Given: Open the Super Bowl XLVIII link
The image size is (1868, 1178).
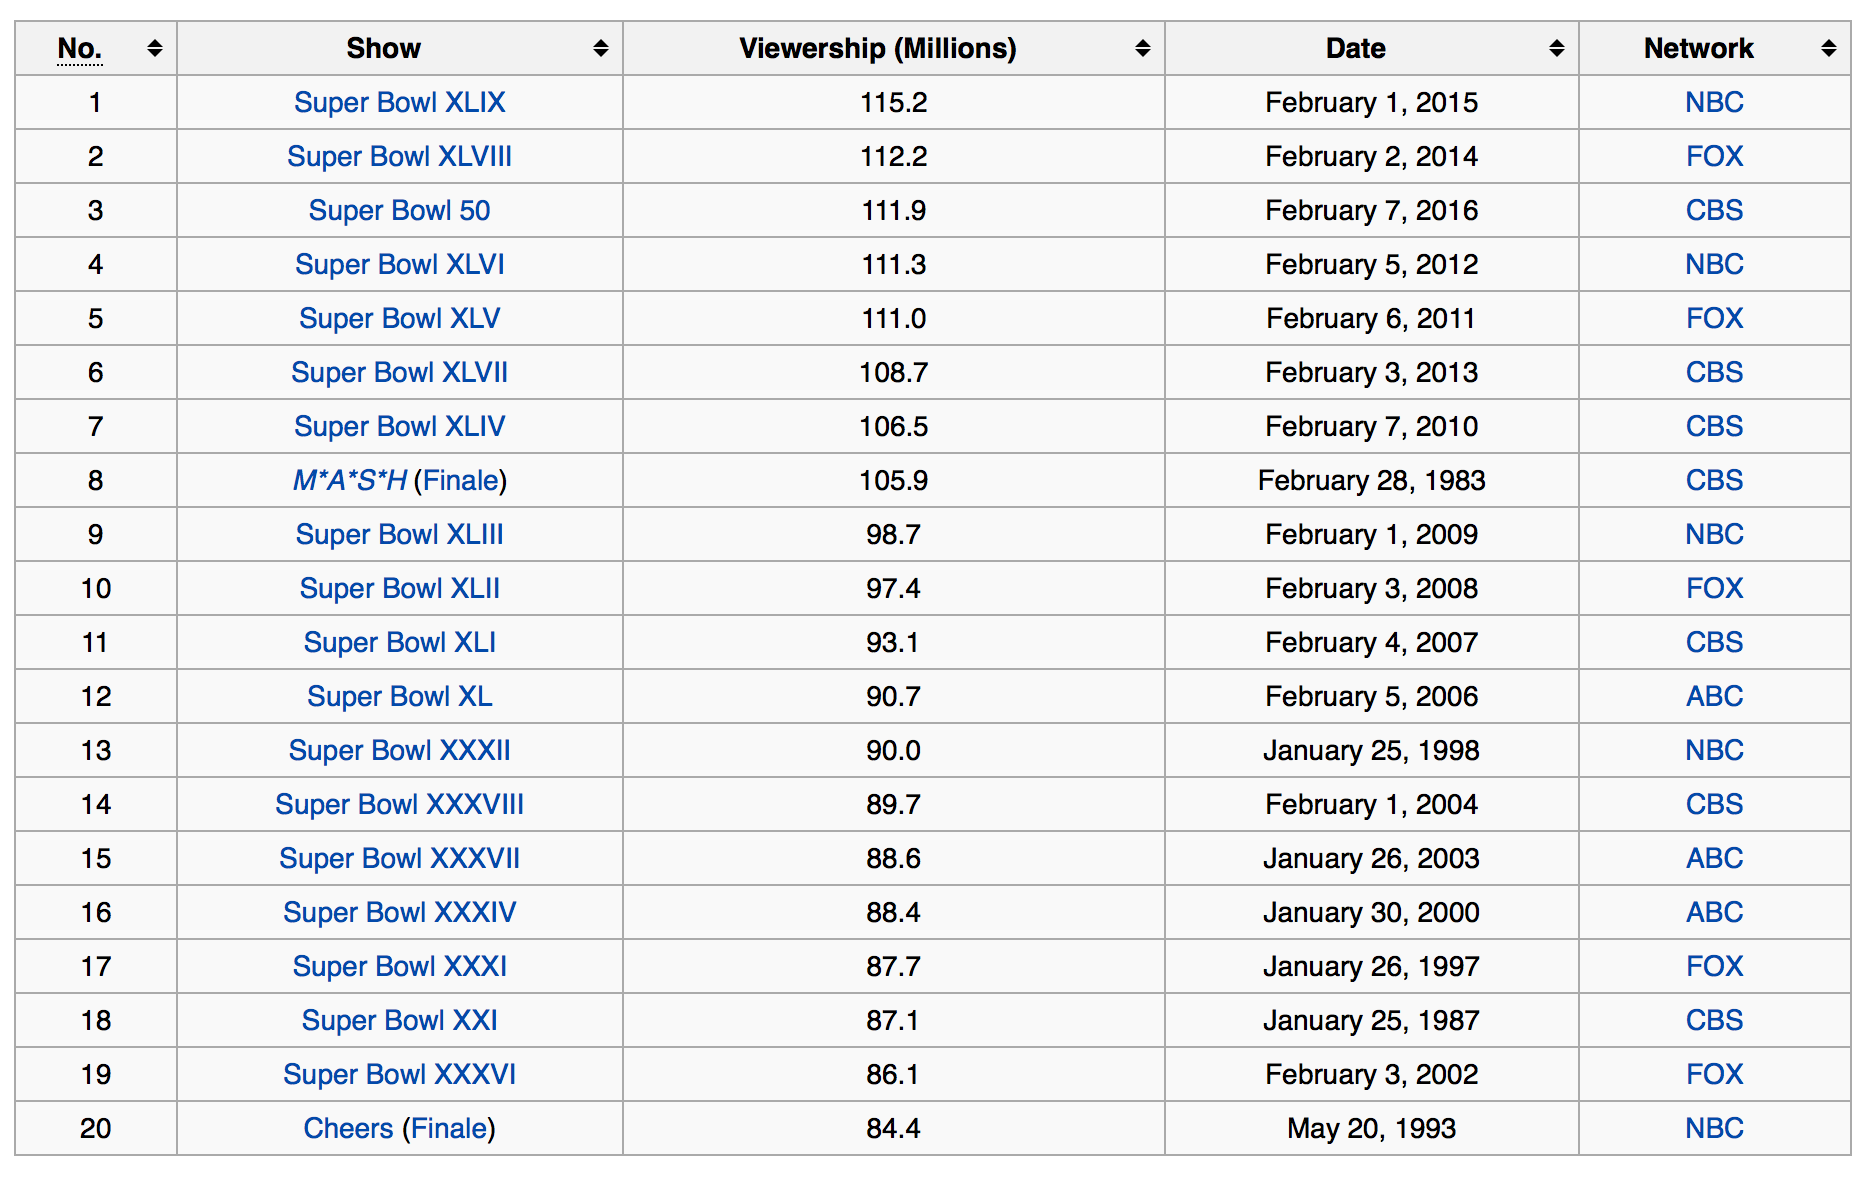Looking at the screenshot, I should tap(399, 156).
